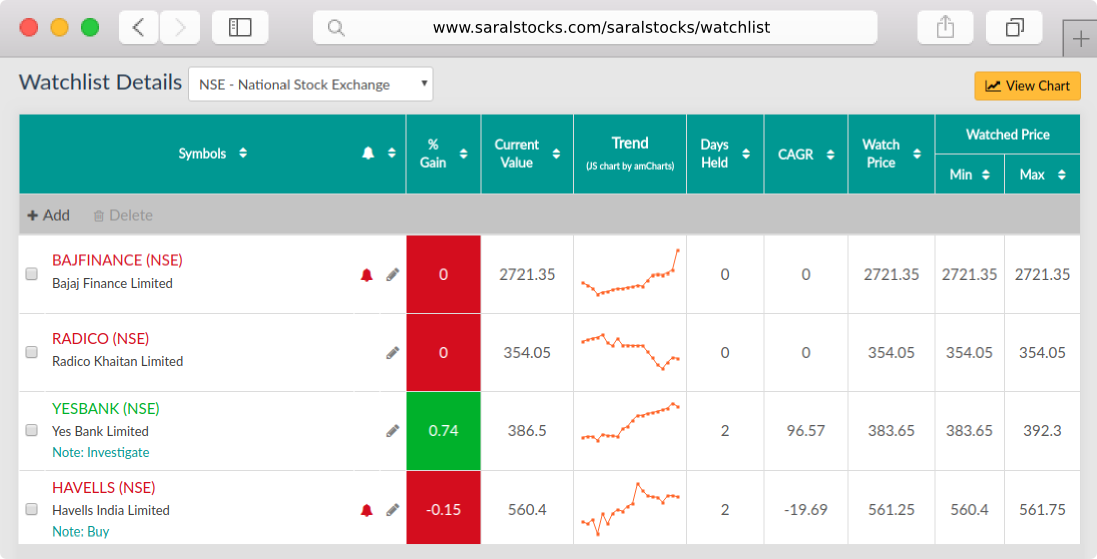Click the green 0.74 gain cell
The height and width of the screenshot is (559, 1097).
(444, 431)
